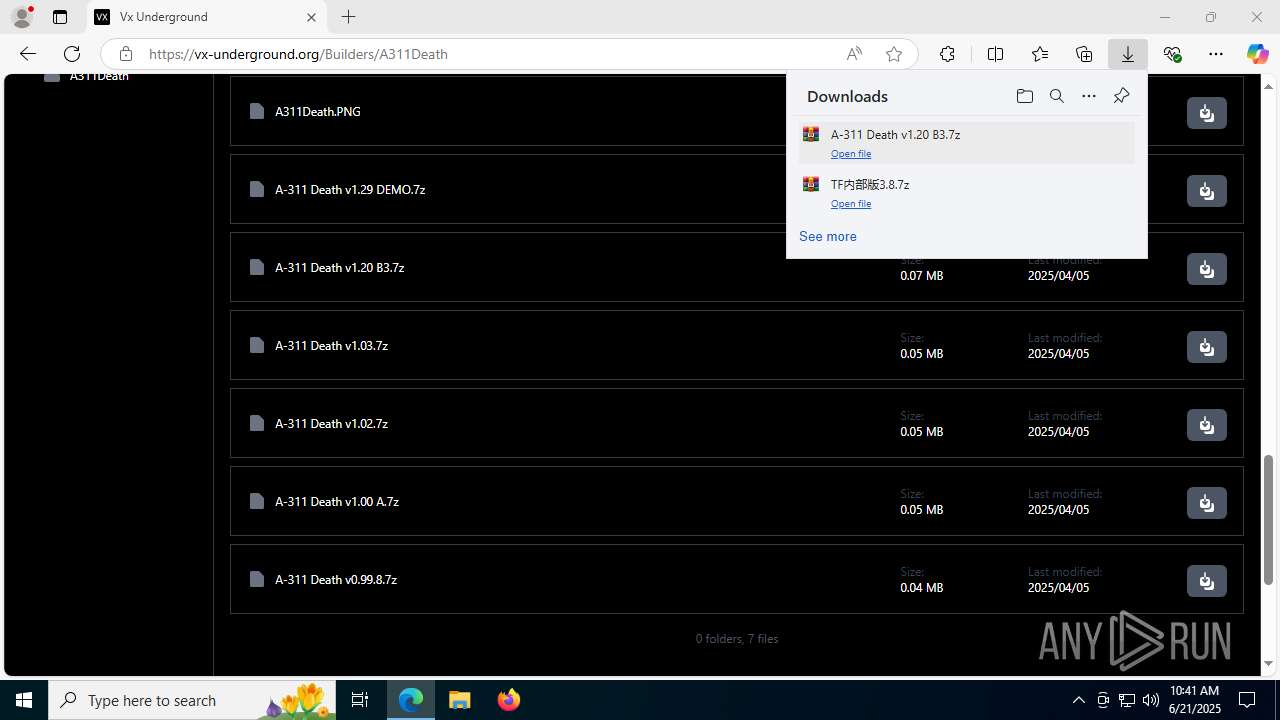Viewport: 1280px width, 720px height.
Task: Open more options in the Downloads panel
Action: (1088, 96)
